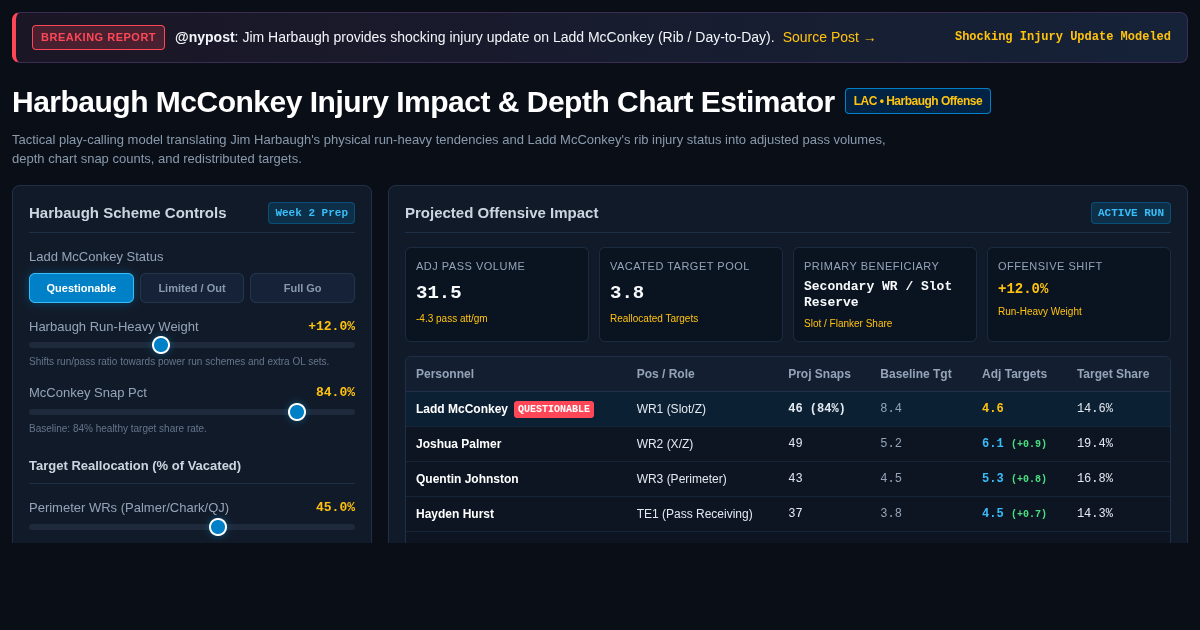Select the Joshua Palmer name cell
The image size is (1200, 630).
459,444
